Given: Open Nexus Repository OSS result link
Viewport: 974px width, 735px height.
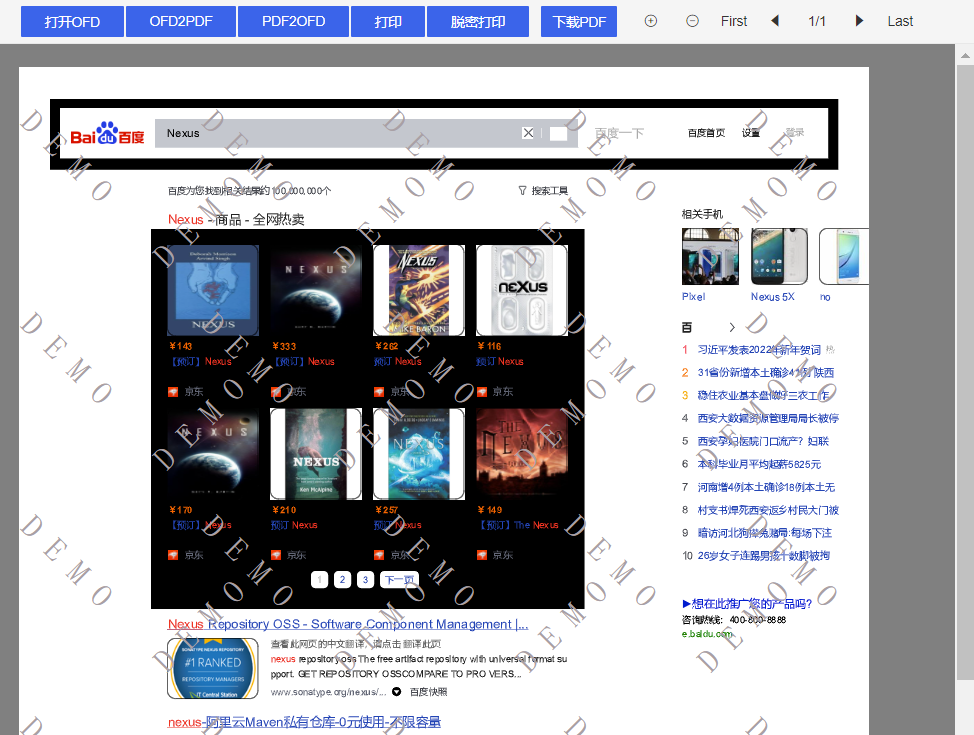Looking at the screenshot, I should (348, 624).
